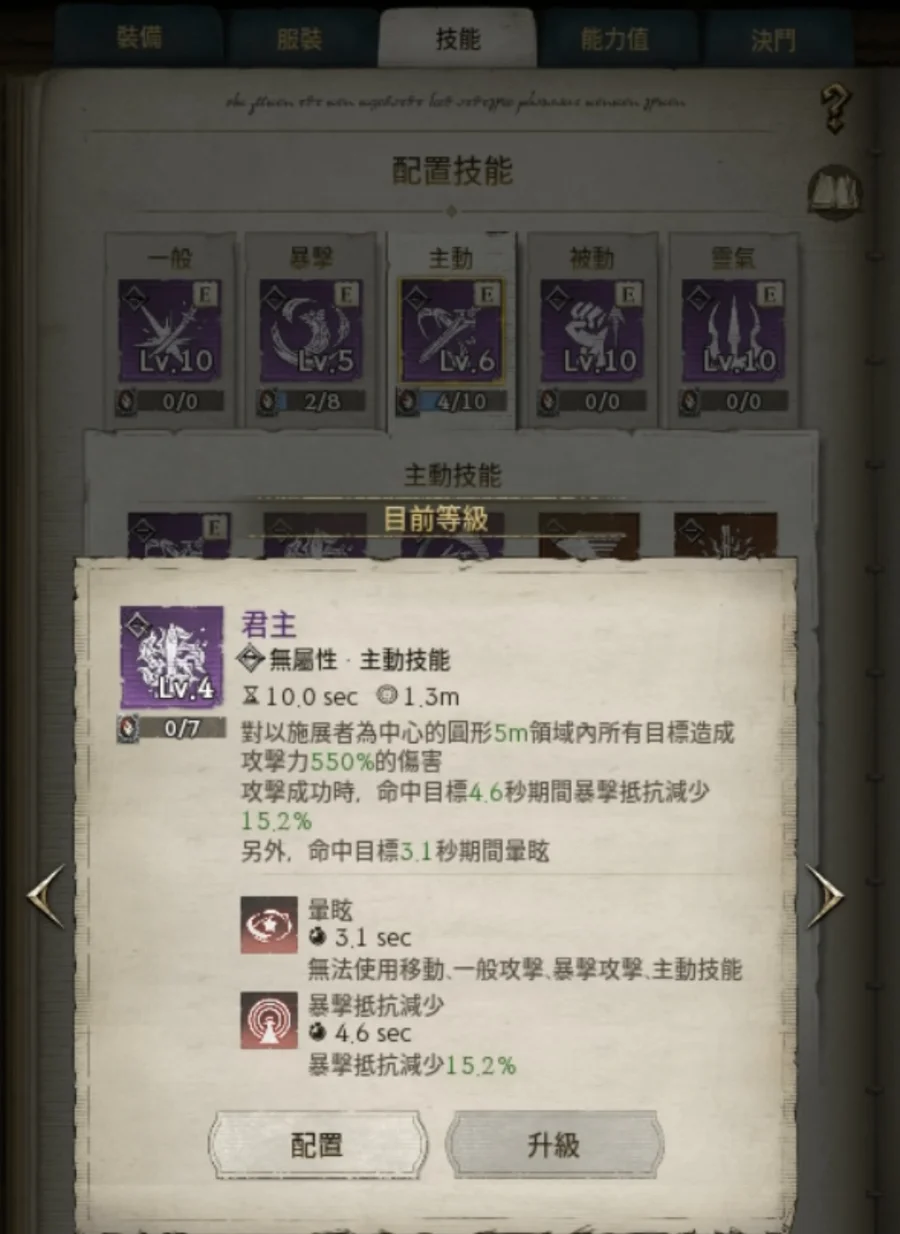This screenshot has width=900, height=1234.
Task: Go to next skill with right arrow
Action: (x=827, y=896)
